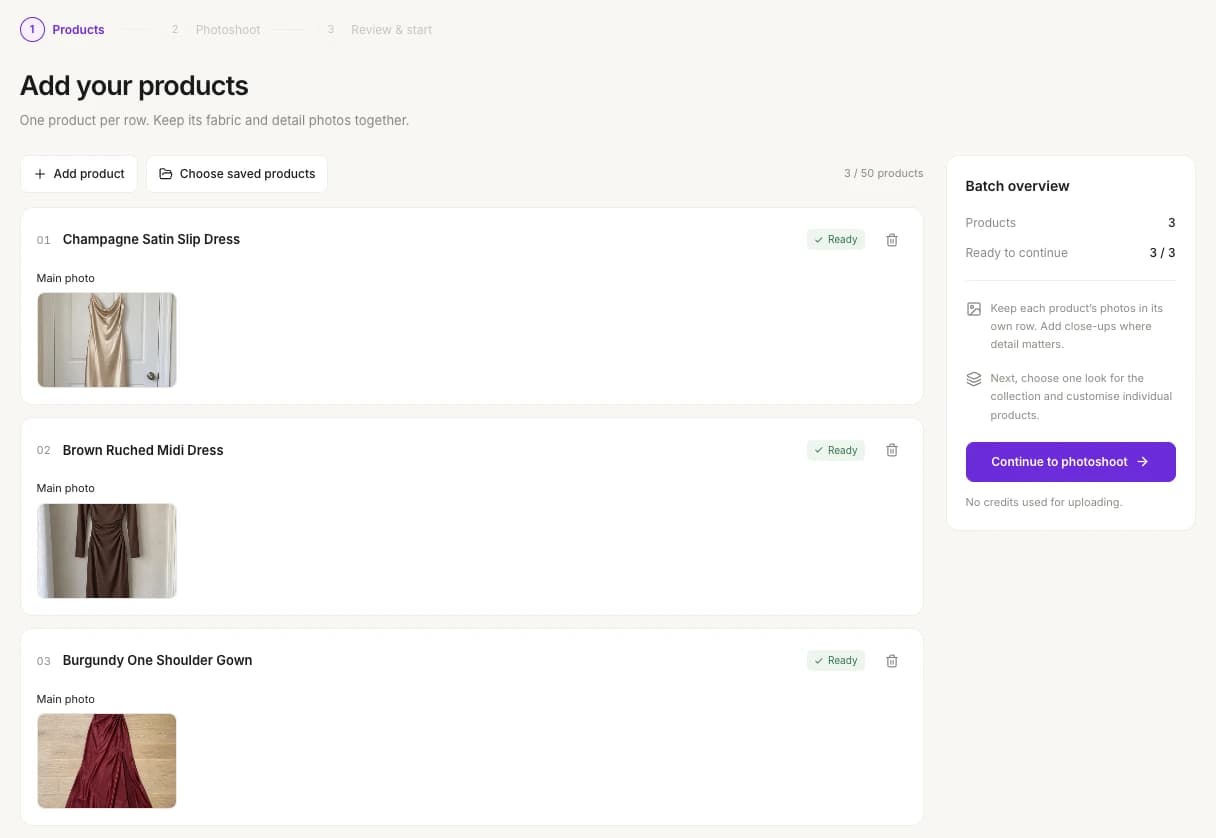Click the Ready badge for Champagne Satin Slip Dress
This screenshot has width=1216, height=838.
click(x=836, y=240)
